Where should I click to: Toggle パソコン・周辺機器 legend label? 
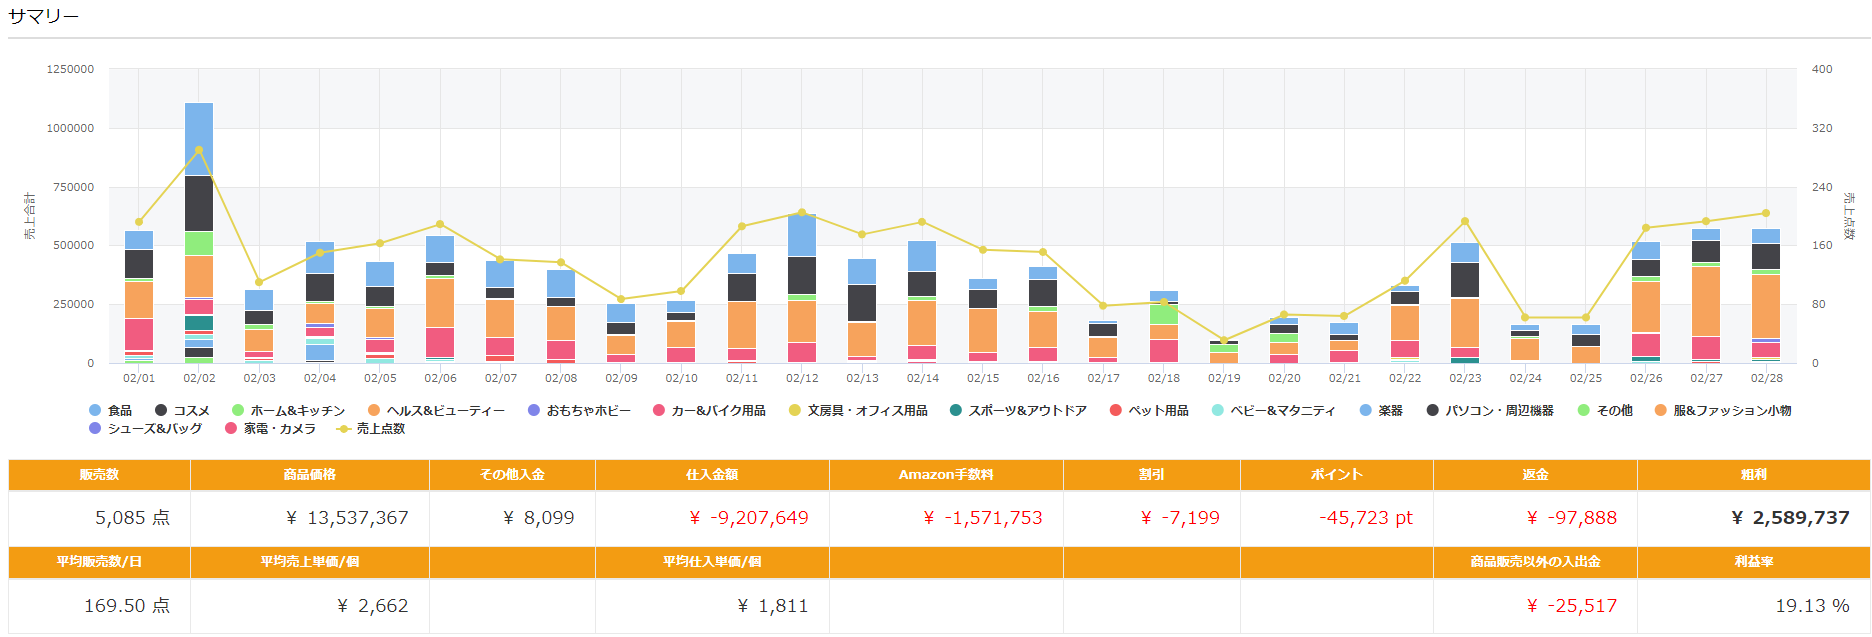tap(1499, 411)
